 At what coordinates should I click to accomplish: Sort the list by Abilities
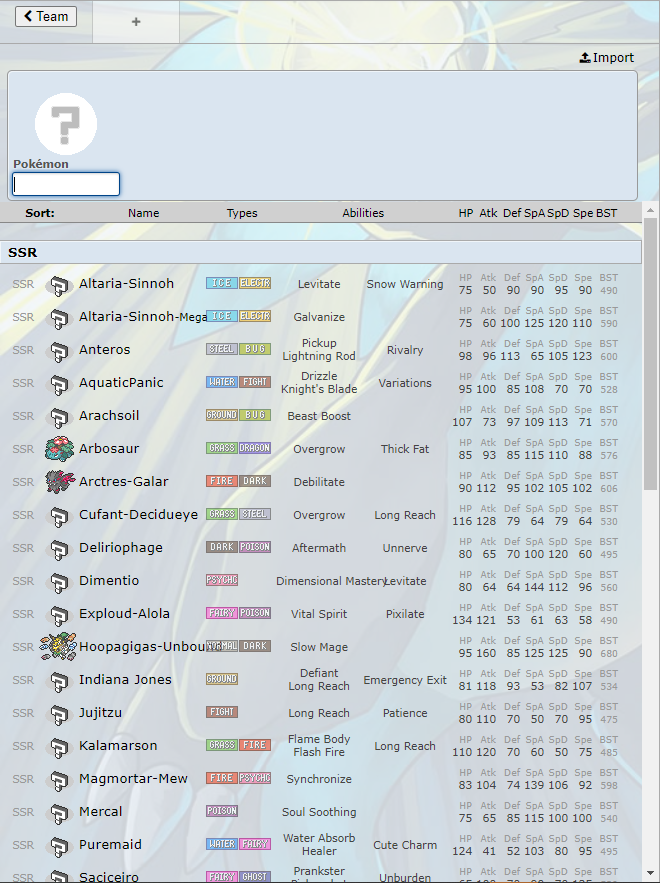(363, 213)
